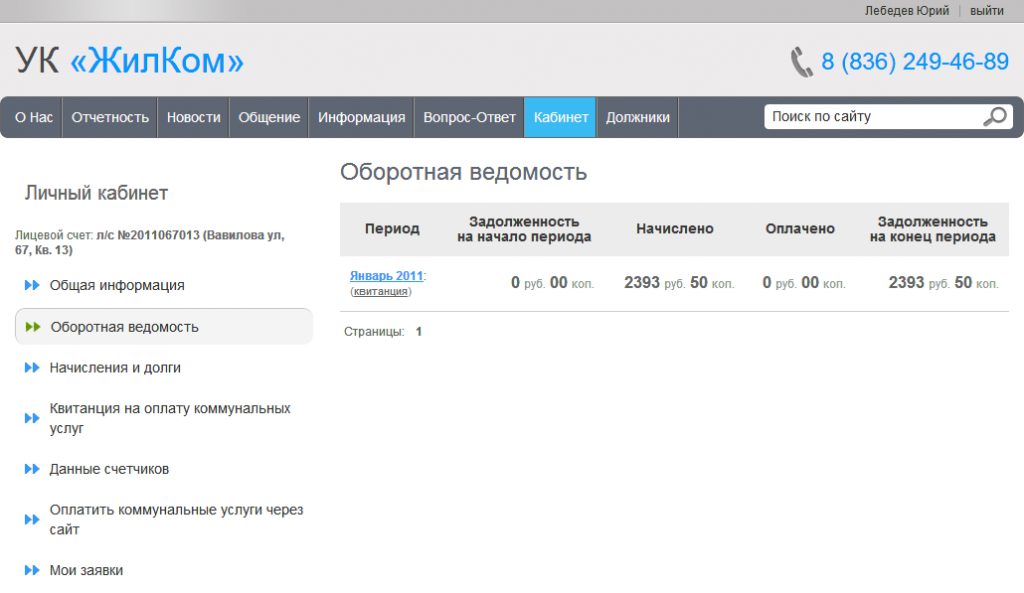Log out using the выйти link
Image resolution: width=1024 pixels, height=593 pixels.
[986, 10]
